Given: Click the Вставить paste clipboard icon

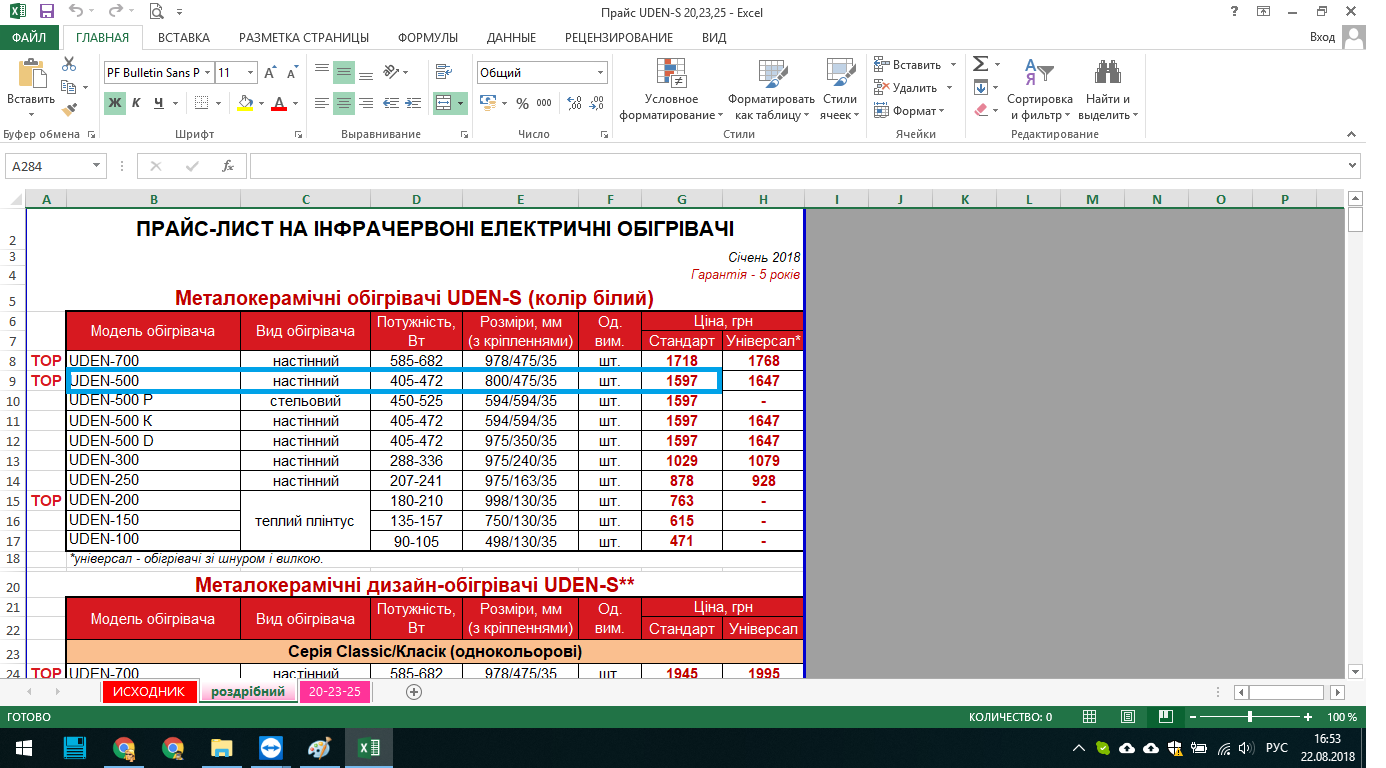Looking at the screenshot, I should click(x=31, y=74).
